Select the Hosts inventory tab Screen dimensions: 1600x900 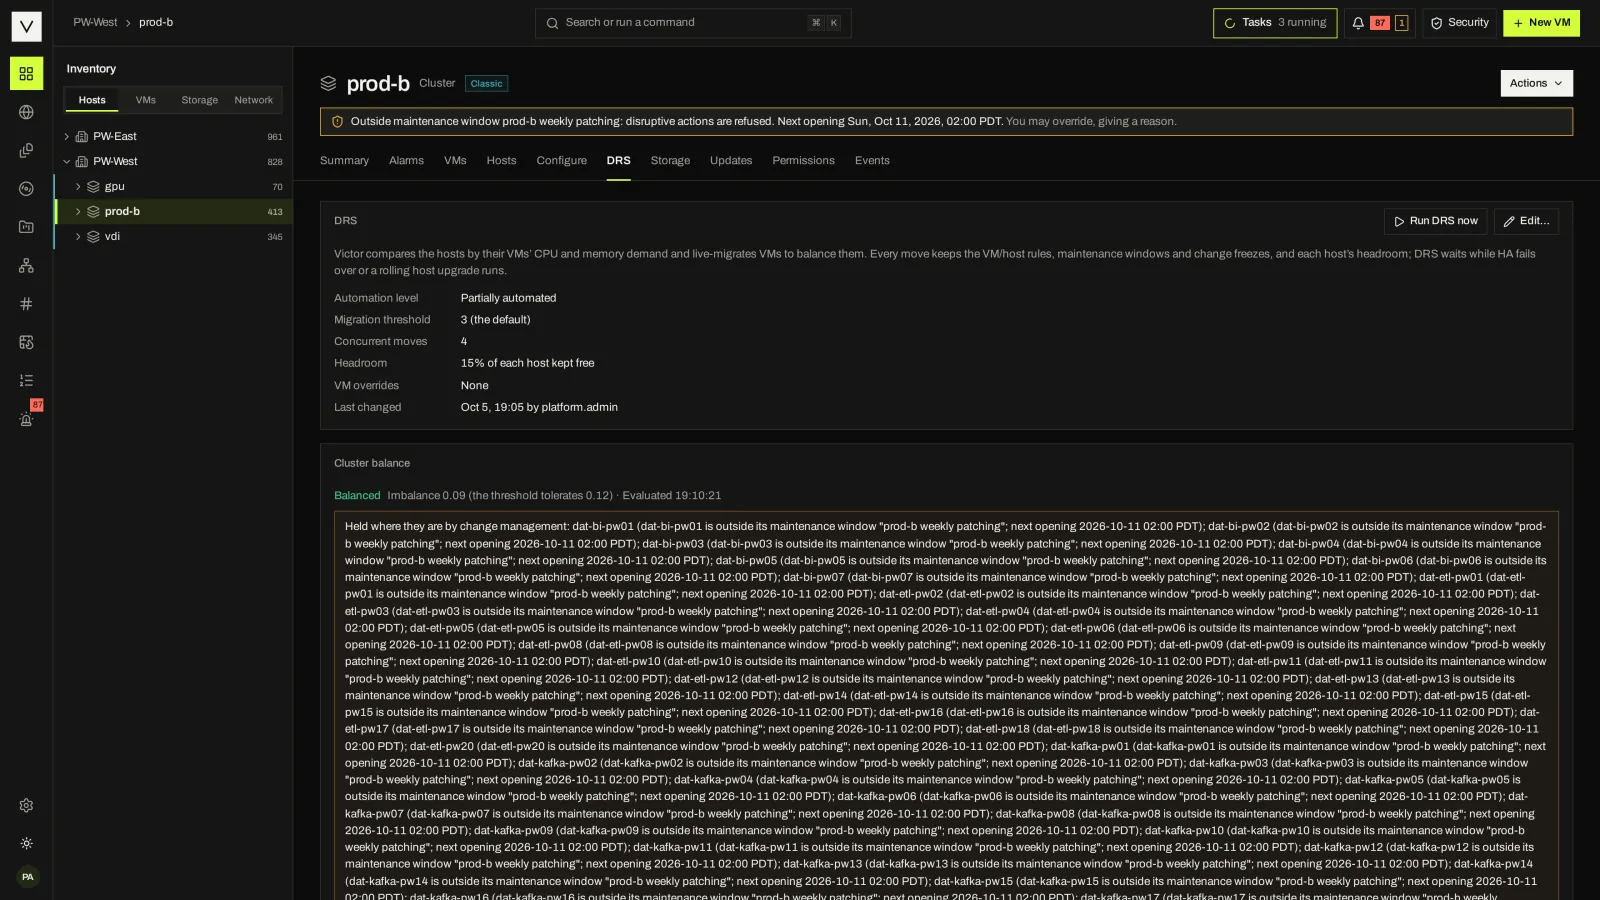(92, 100)
